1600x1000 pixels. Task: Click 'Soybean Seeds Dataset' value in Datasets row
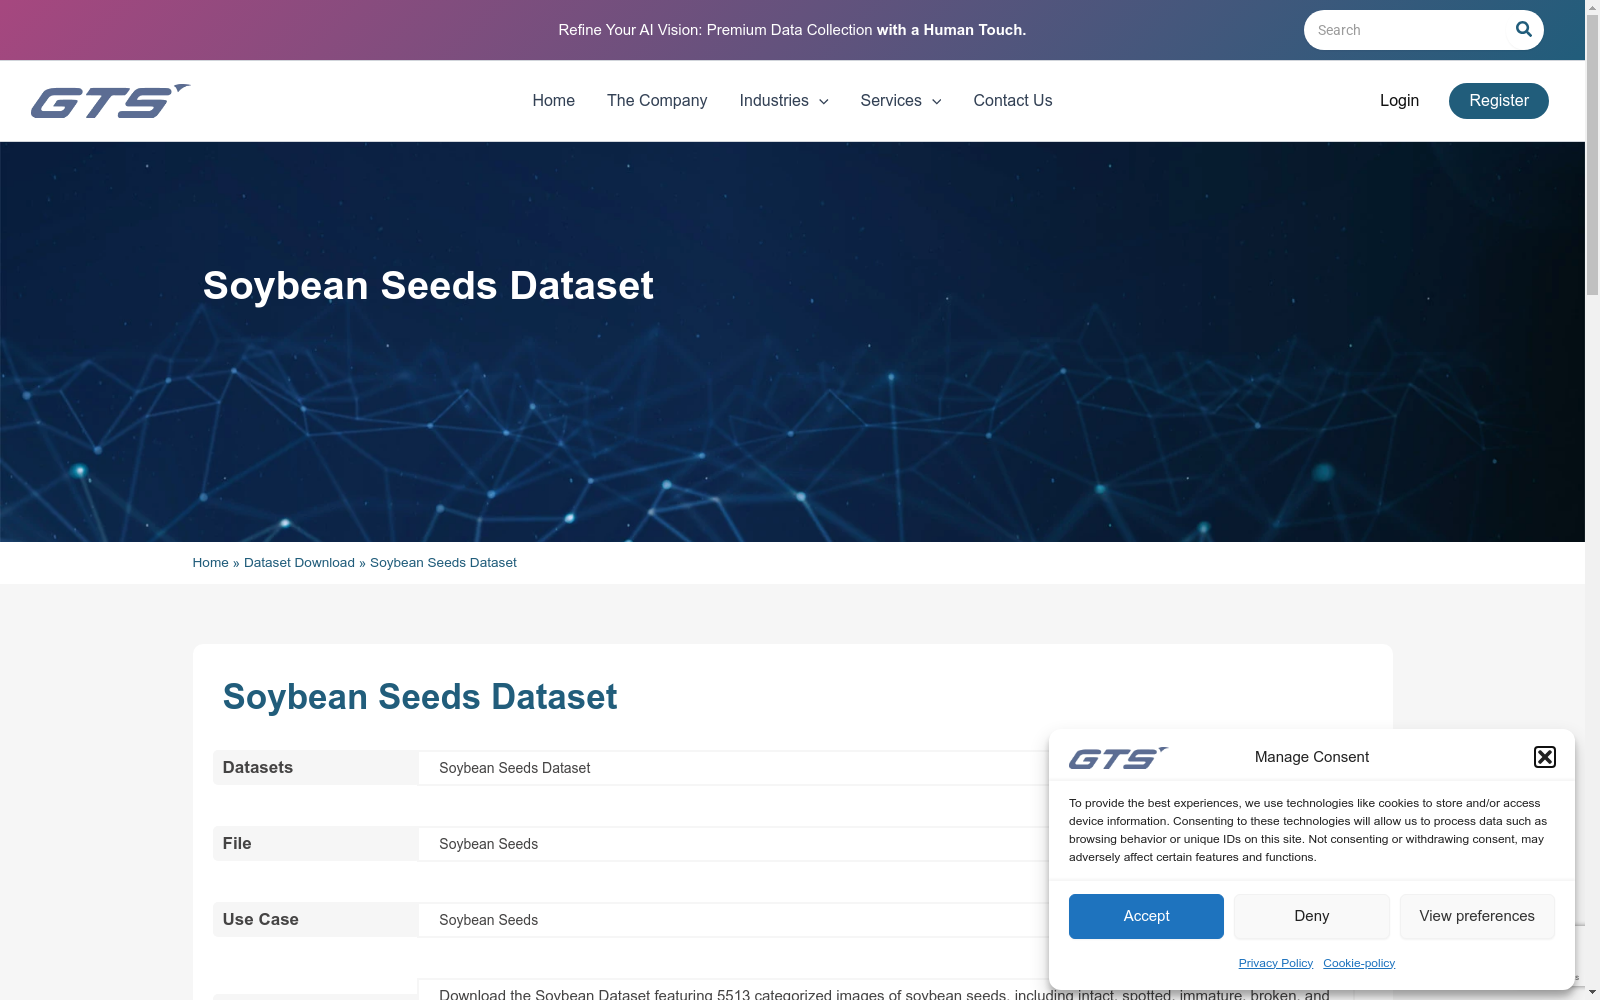tap(514, 768)
